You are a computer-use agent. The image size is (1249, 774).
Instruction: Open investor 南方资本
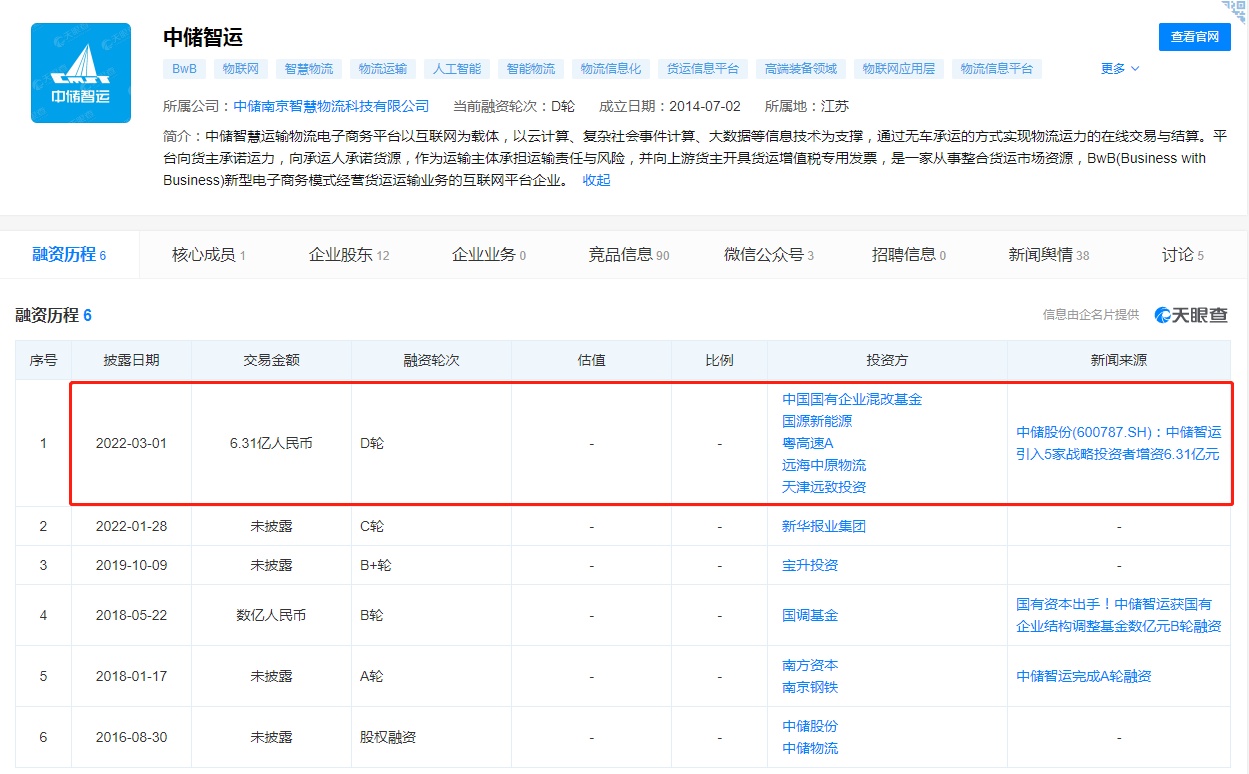(810, 665)
